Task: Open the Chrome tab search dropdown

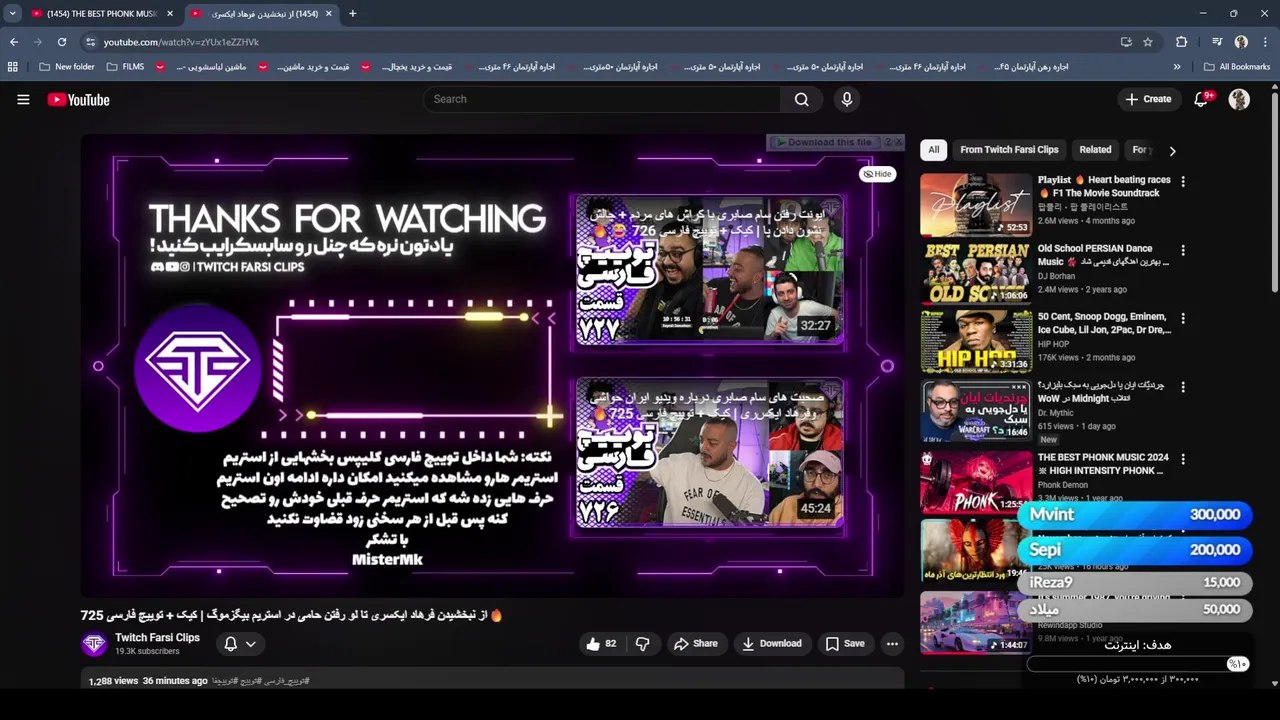Action: (12, 13)
